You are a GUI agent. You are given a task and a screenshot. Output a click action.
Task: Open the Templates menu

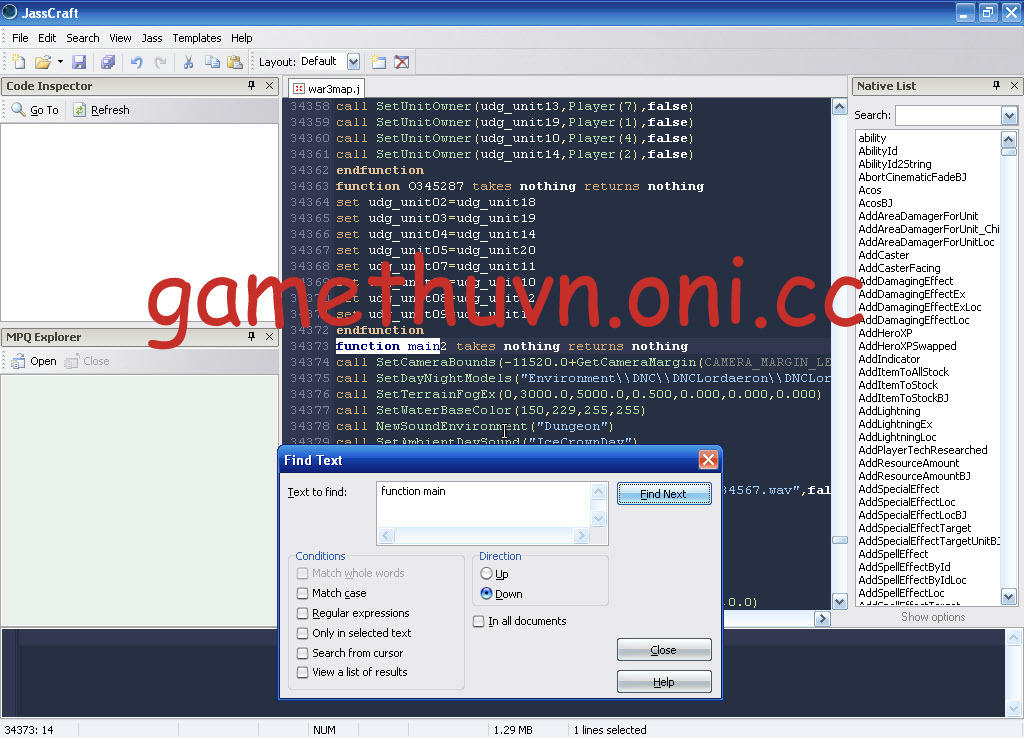[x=197, y=38]
